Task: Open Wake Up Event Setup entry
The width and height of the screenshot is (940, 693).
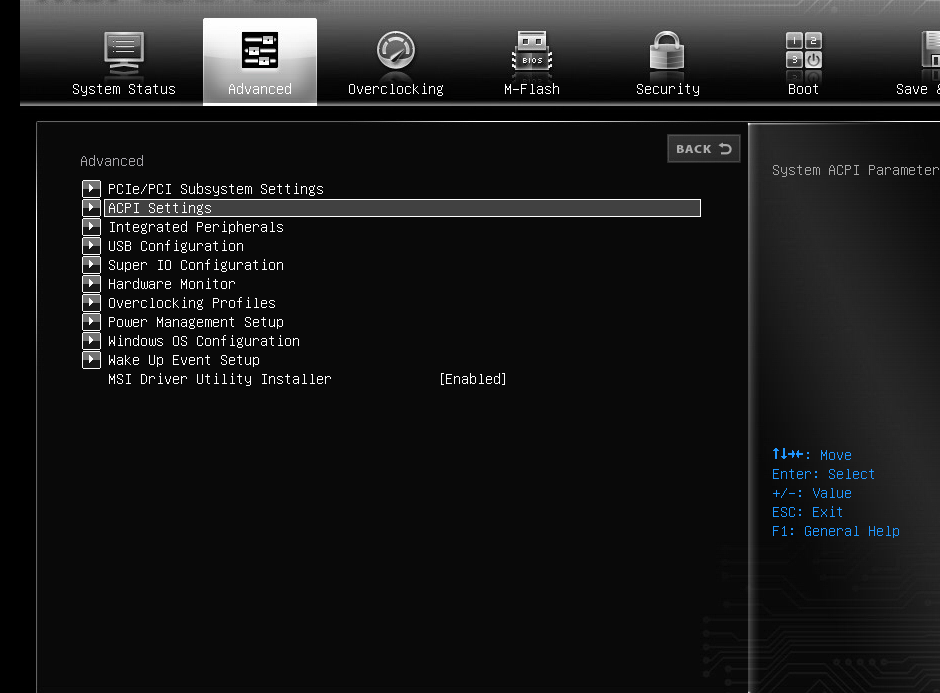Action: click(184, 360)
